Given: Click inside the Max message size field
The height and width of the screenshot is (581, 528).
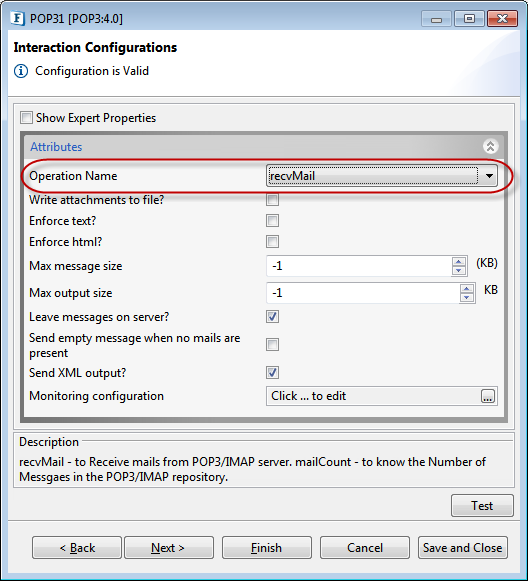Looking at the screenshot, I should coord(359,266).
